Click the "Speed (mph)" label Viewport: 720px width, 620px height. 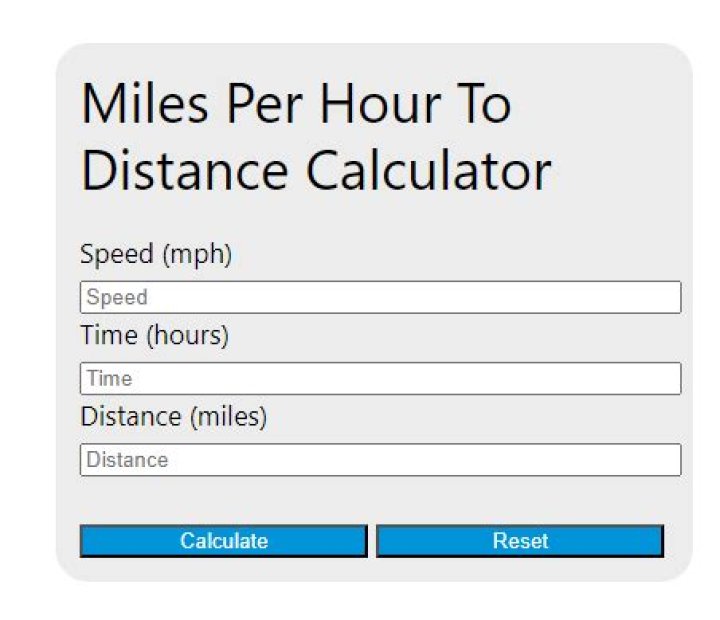pyautogui.click(x=155, y=255)
